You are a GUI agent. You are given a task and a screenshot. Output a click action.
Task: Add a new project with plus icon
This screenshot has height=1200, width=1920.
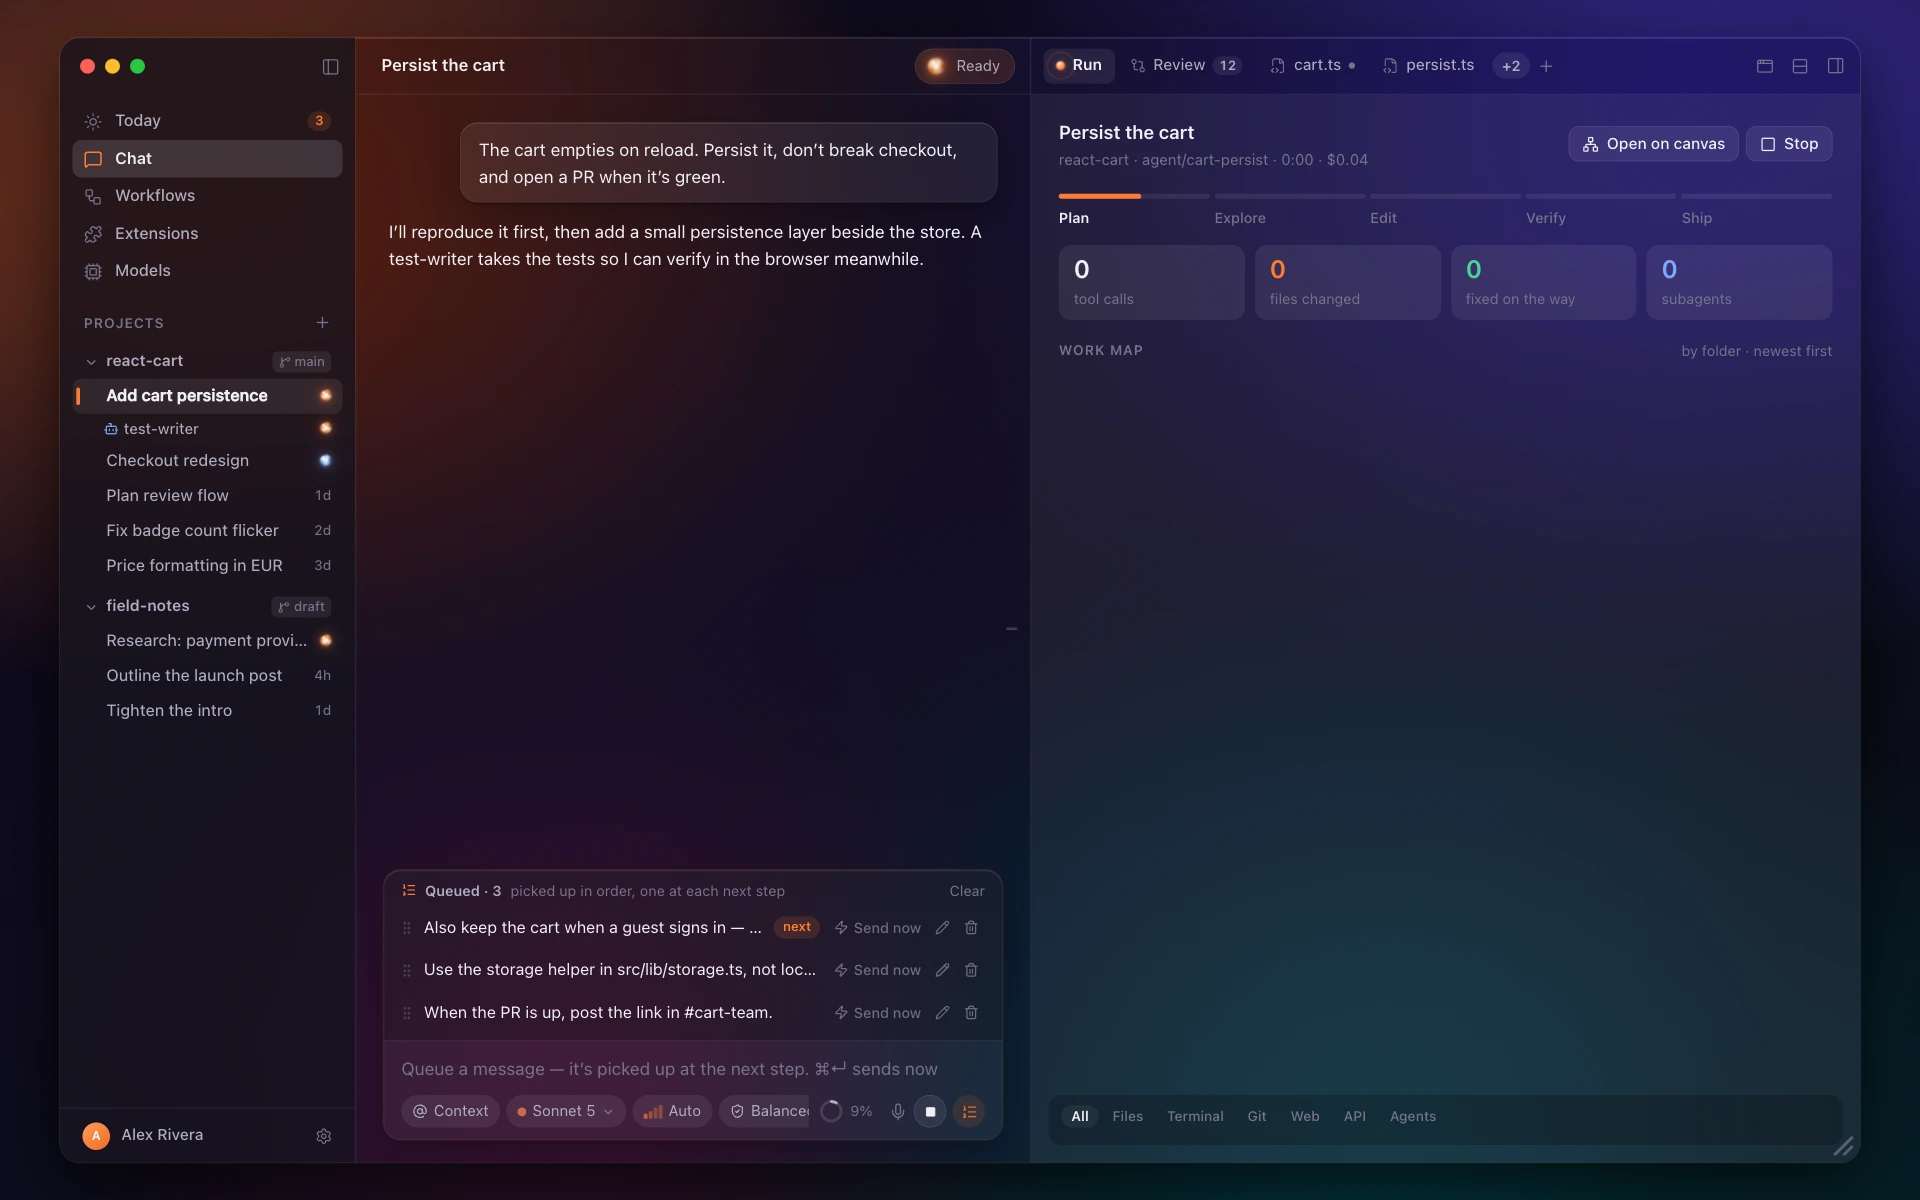322,323
